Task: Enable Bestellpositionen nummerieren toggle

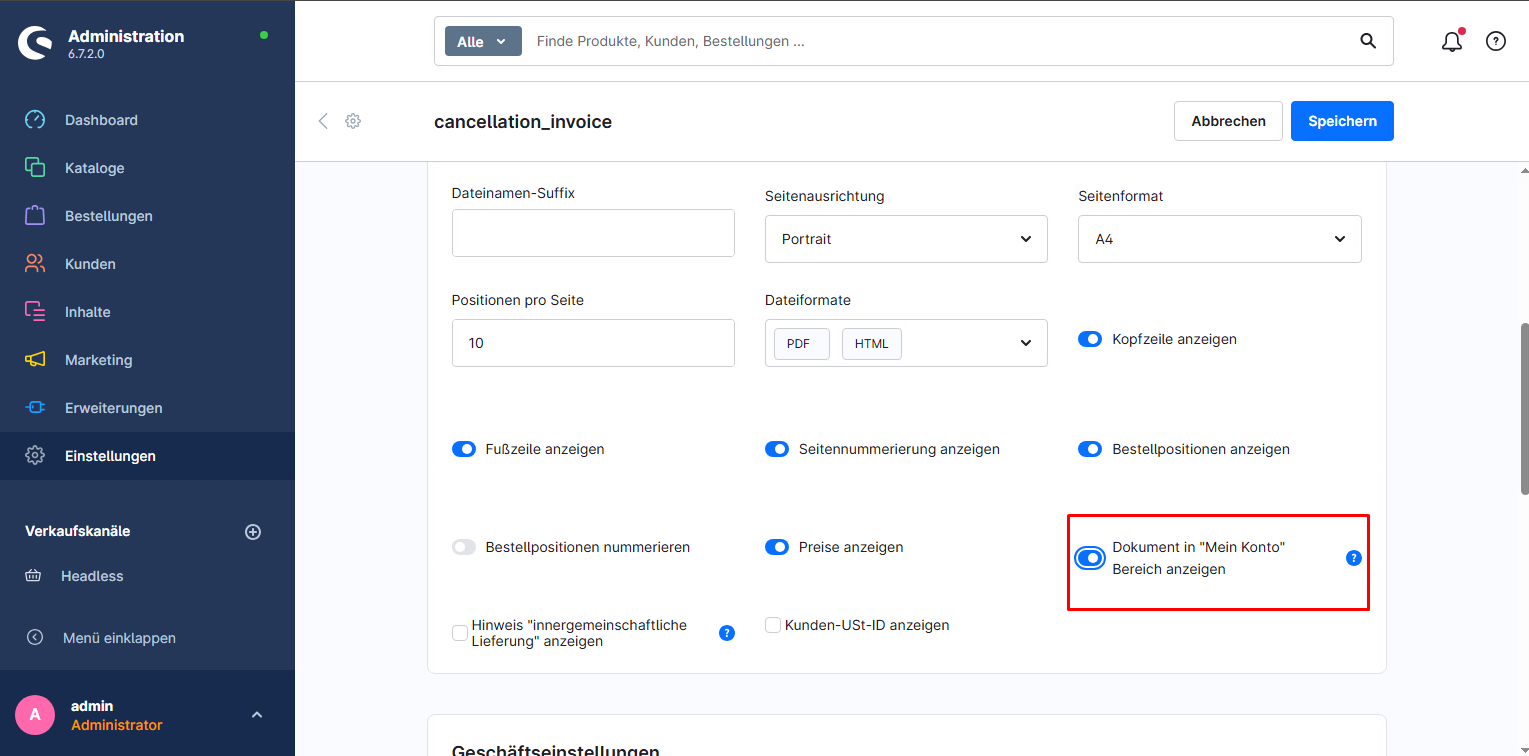Action: point(464,547)
